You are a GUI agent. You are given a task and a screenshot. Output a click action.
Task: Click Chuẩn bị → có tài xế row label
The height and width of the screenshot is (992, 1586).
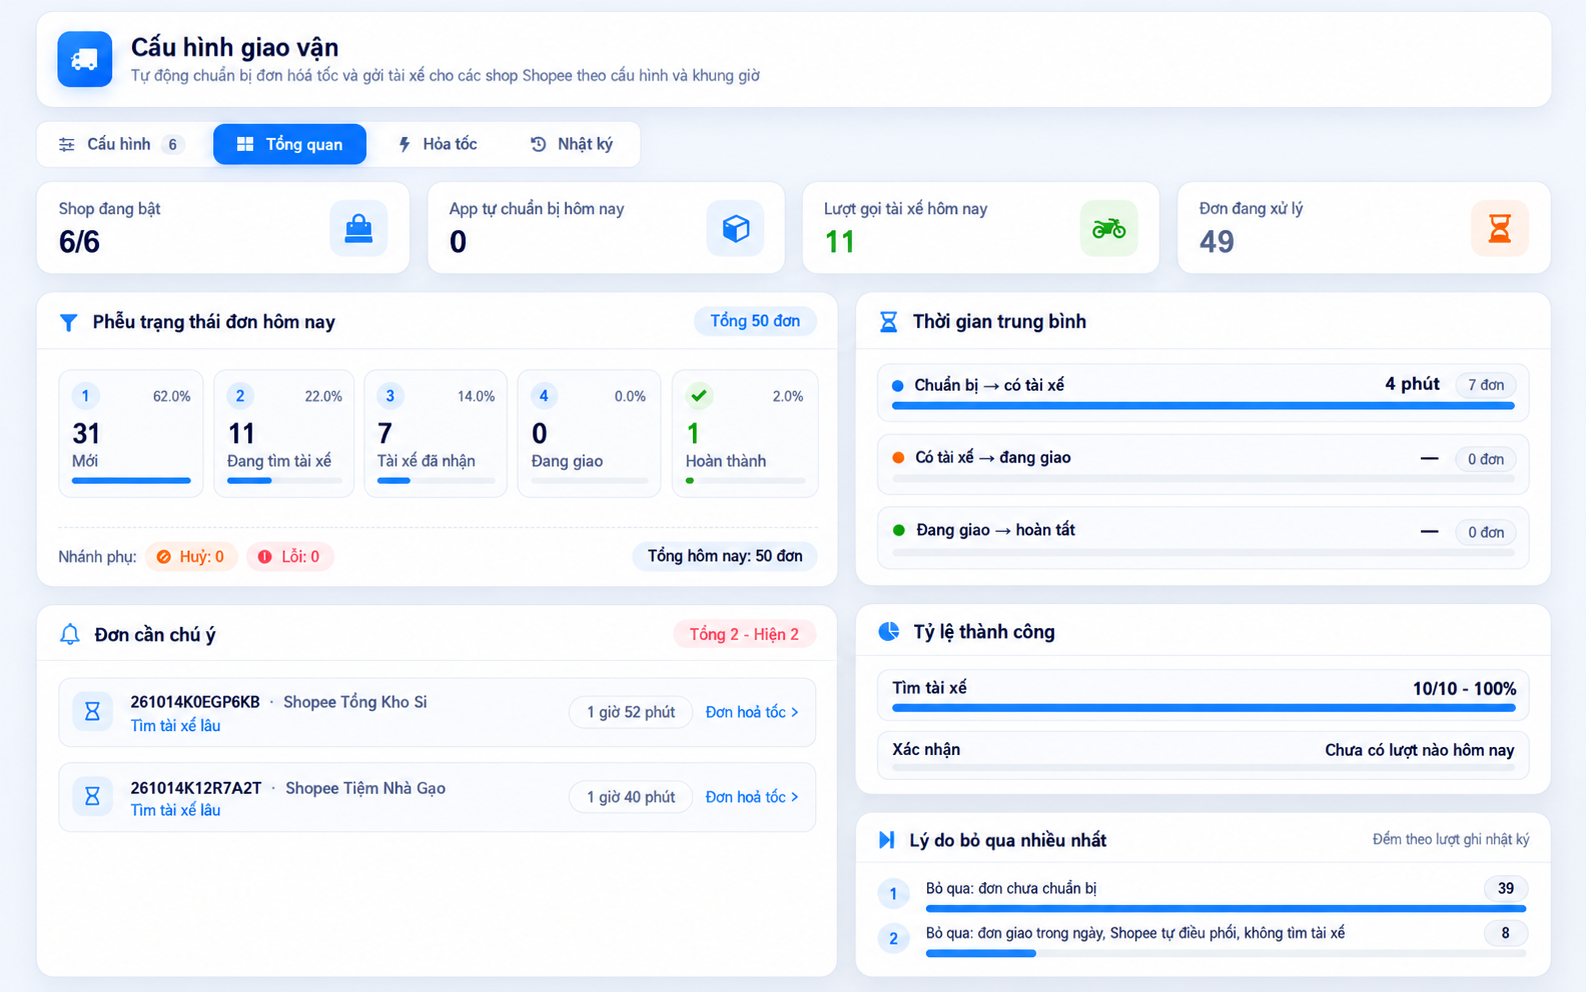989,385
